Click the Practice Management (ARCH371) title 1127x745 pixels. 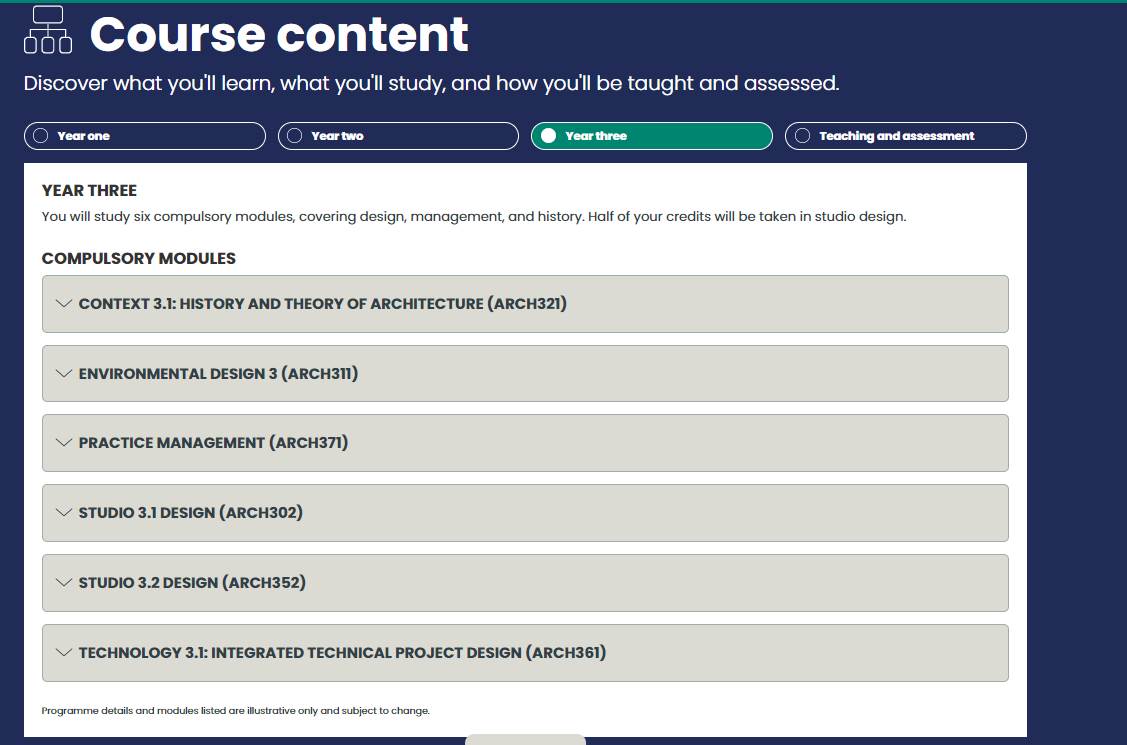[213, 443]
